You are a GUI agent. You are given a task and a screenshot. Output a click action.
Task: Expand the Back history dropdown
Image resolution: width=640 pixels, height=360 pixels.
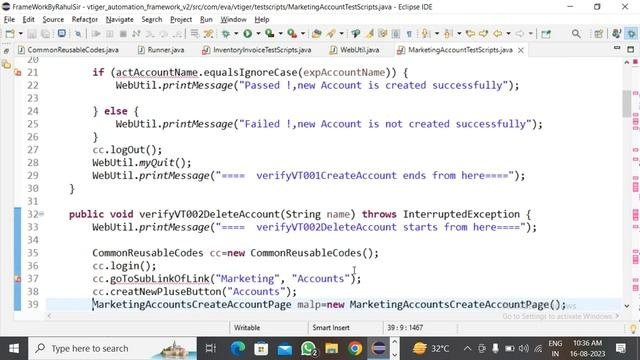coord(509,34)
